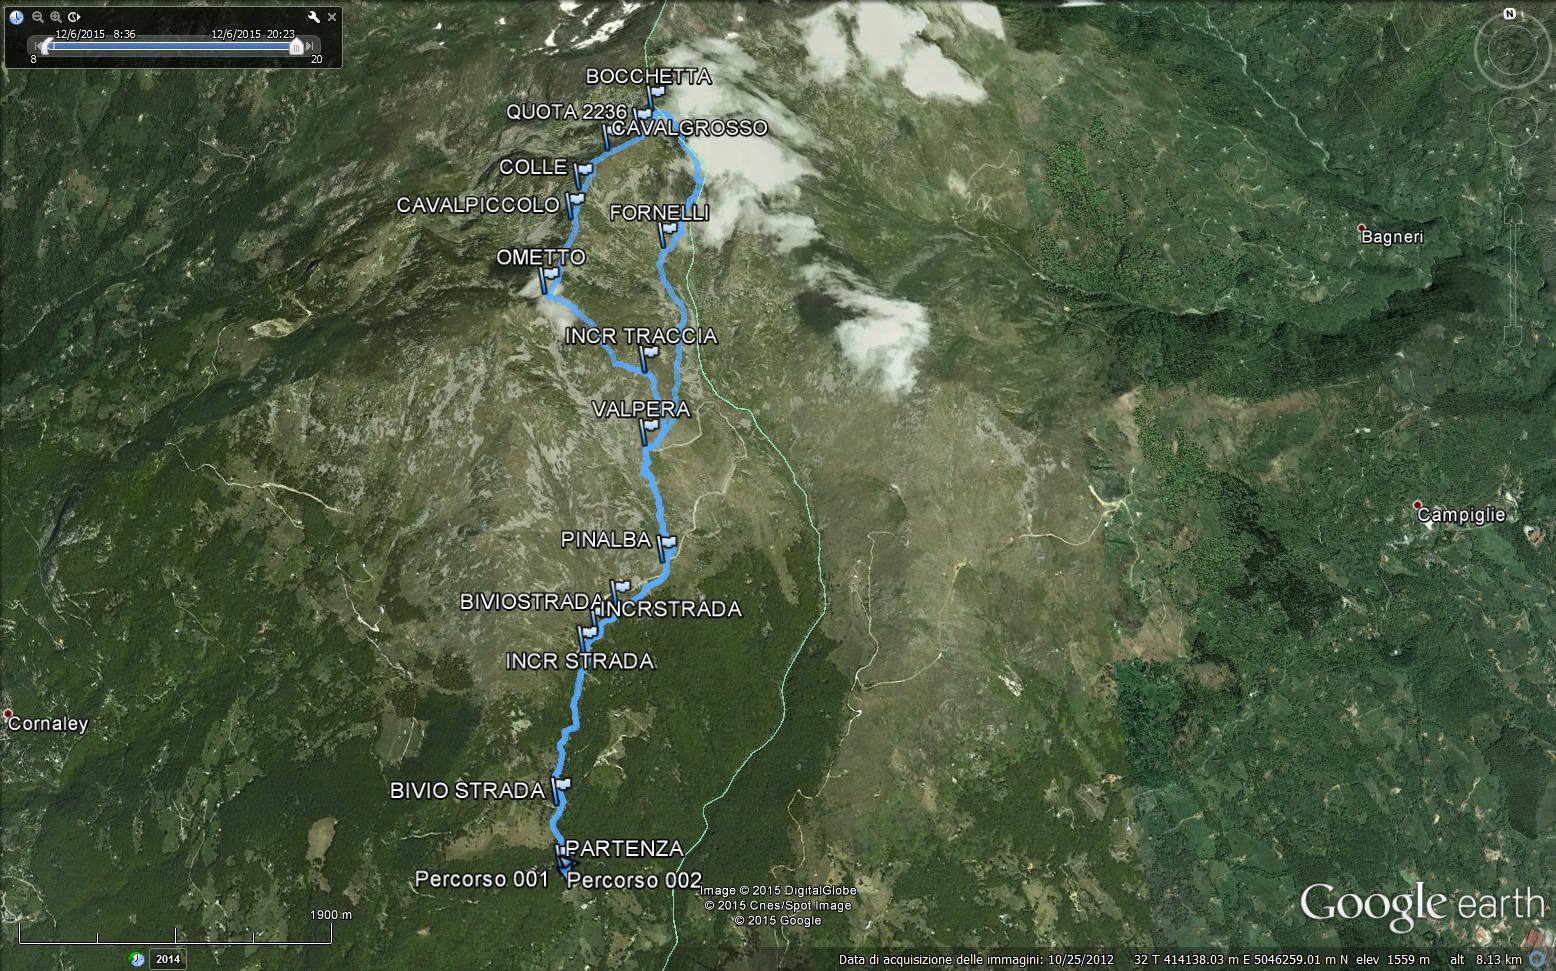
Task: Close the time slider panel
Action: (332, 17)
